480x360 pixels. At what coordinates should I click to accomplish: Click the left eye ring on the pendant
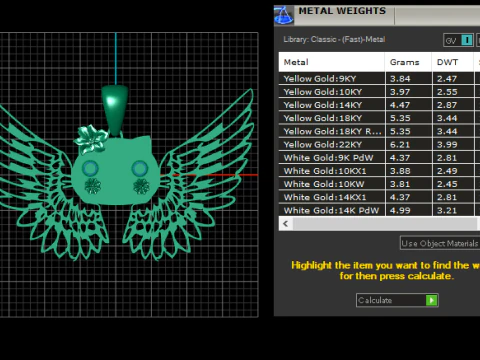coord(90,168)
